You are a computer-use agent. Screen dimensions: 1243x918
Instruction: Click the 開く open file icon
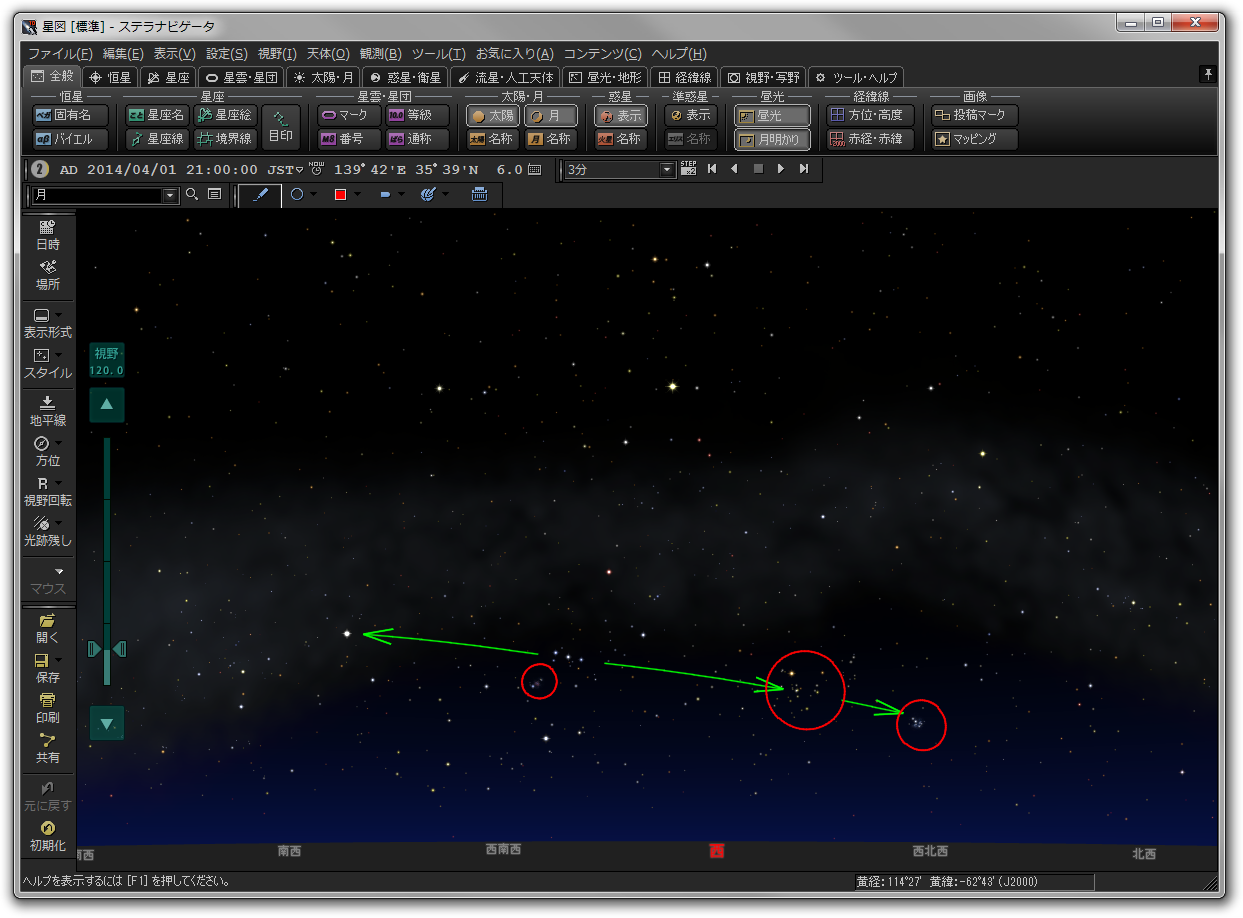tap(47, 628)
